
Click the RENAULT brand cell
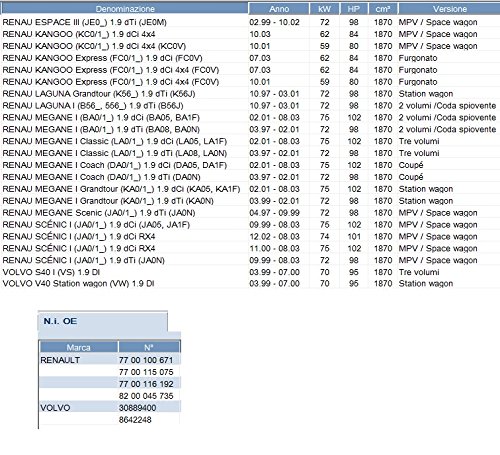point(60,360)
